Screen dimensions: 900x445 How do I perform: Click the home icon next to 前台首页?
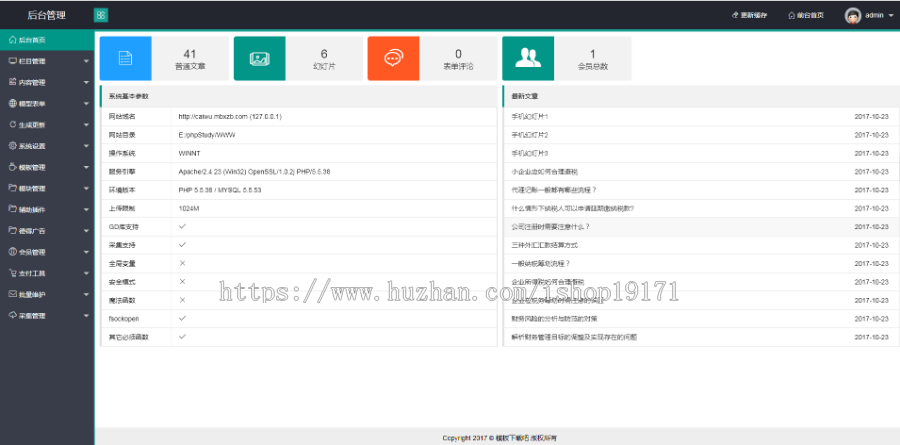792,16
